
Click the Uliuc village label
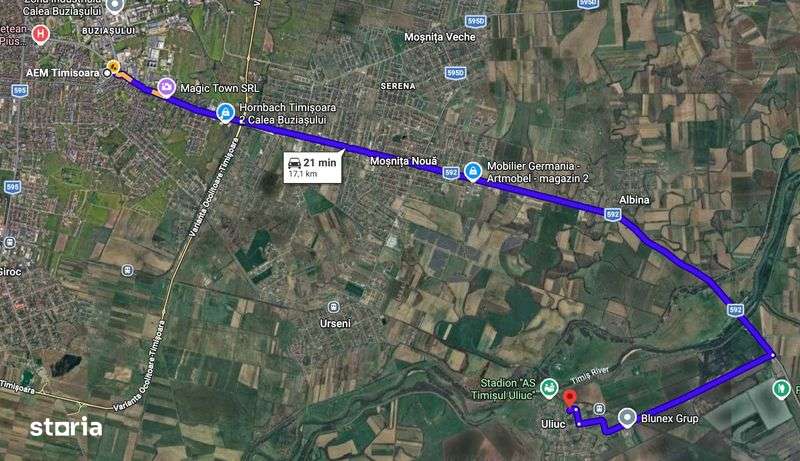(x=553, y=424)
